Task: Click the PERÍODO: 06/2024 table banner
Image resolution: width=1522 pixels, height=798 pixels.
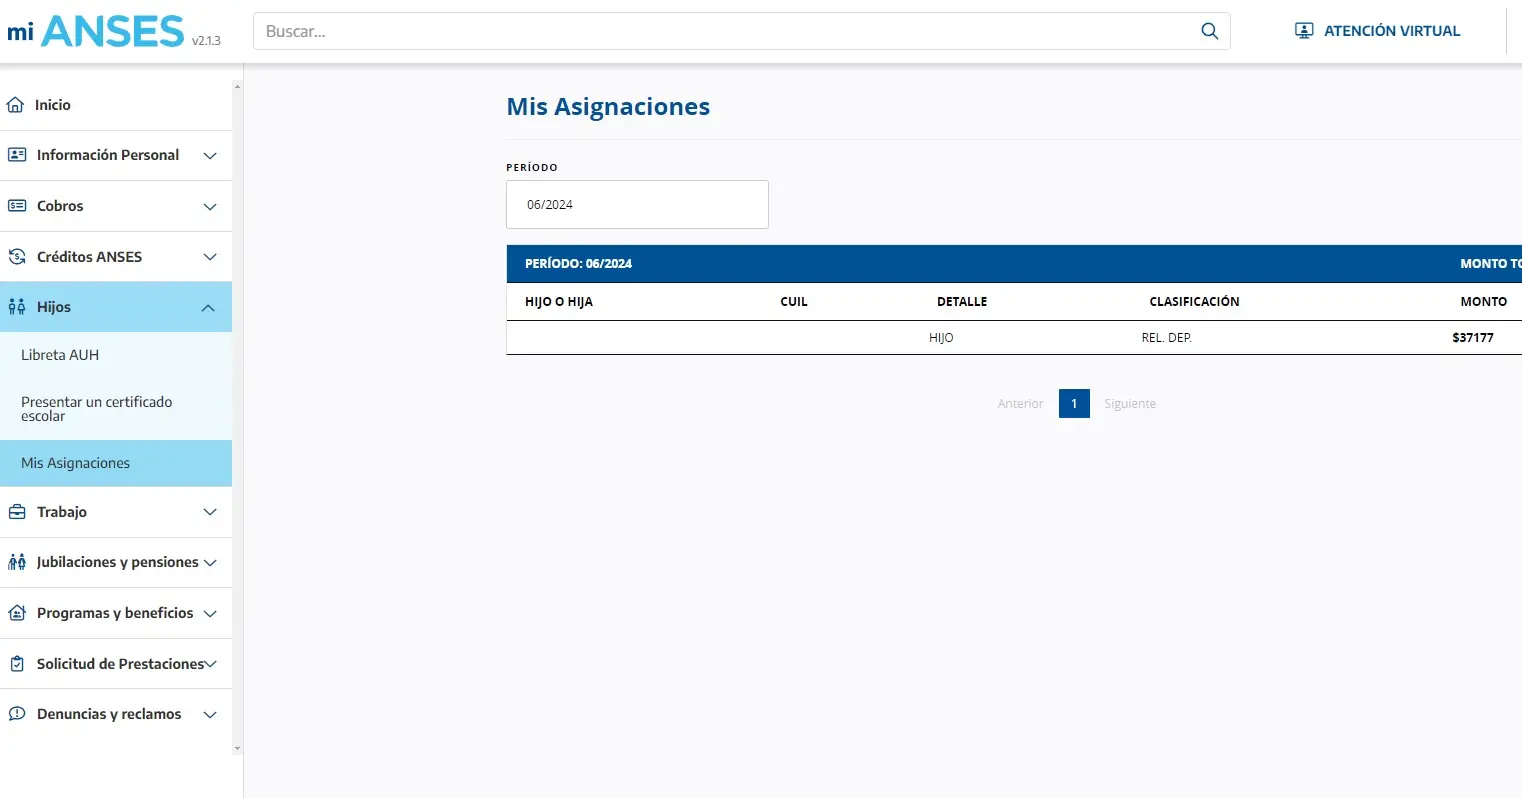Action: coord(1014,264)
